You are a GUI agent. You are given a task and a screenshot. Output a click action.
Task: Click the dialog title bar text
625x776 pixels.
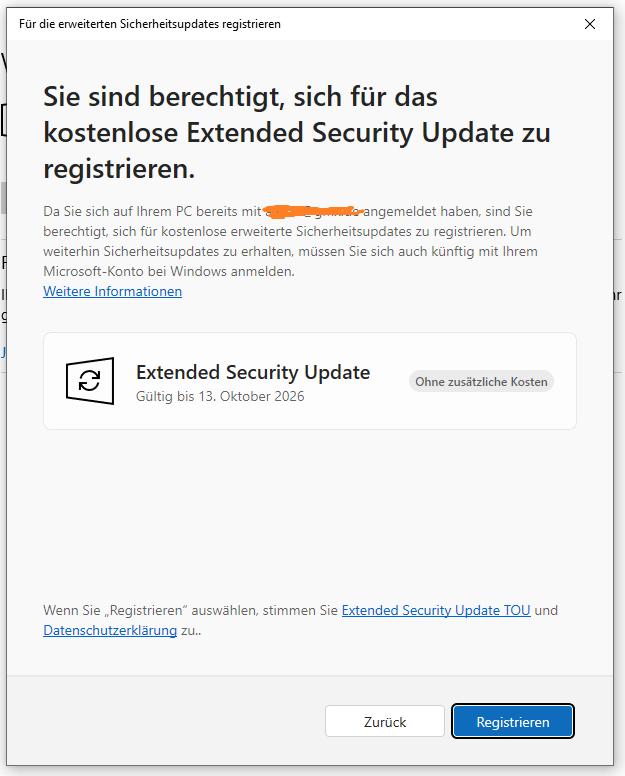click(149, 24)
